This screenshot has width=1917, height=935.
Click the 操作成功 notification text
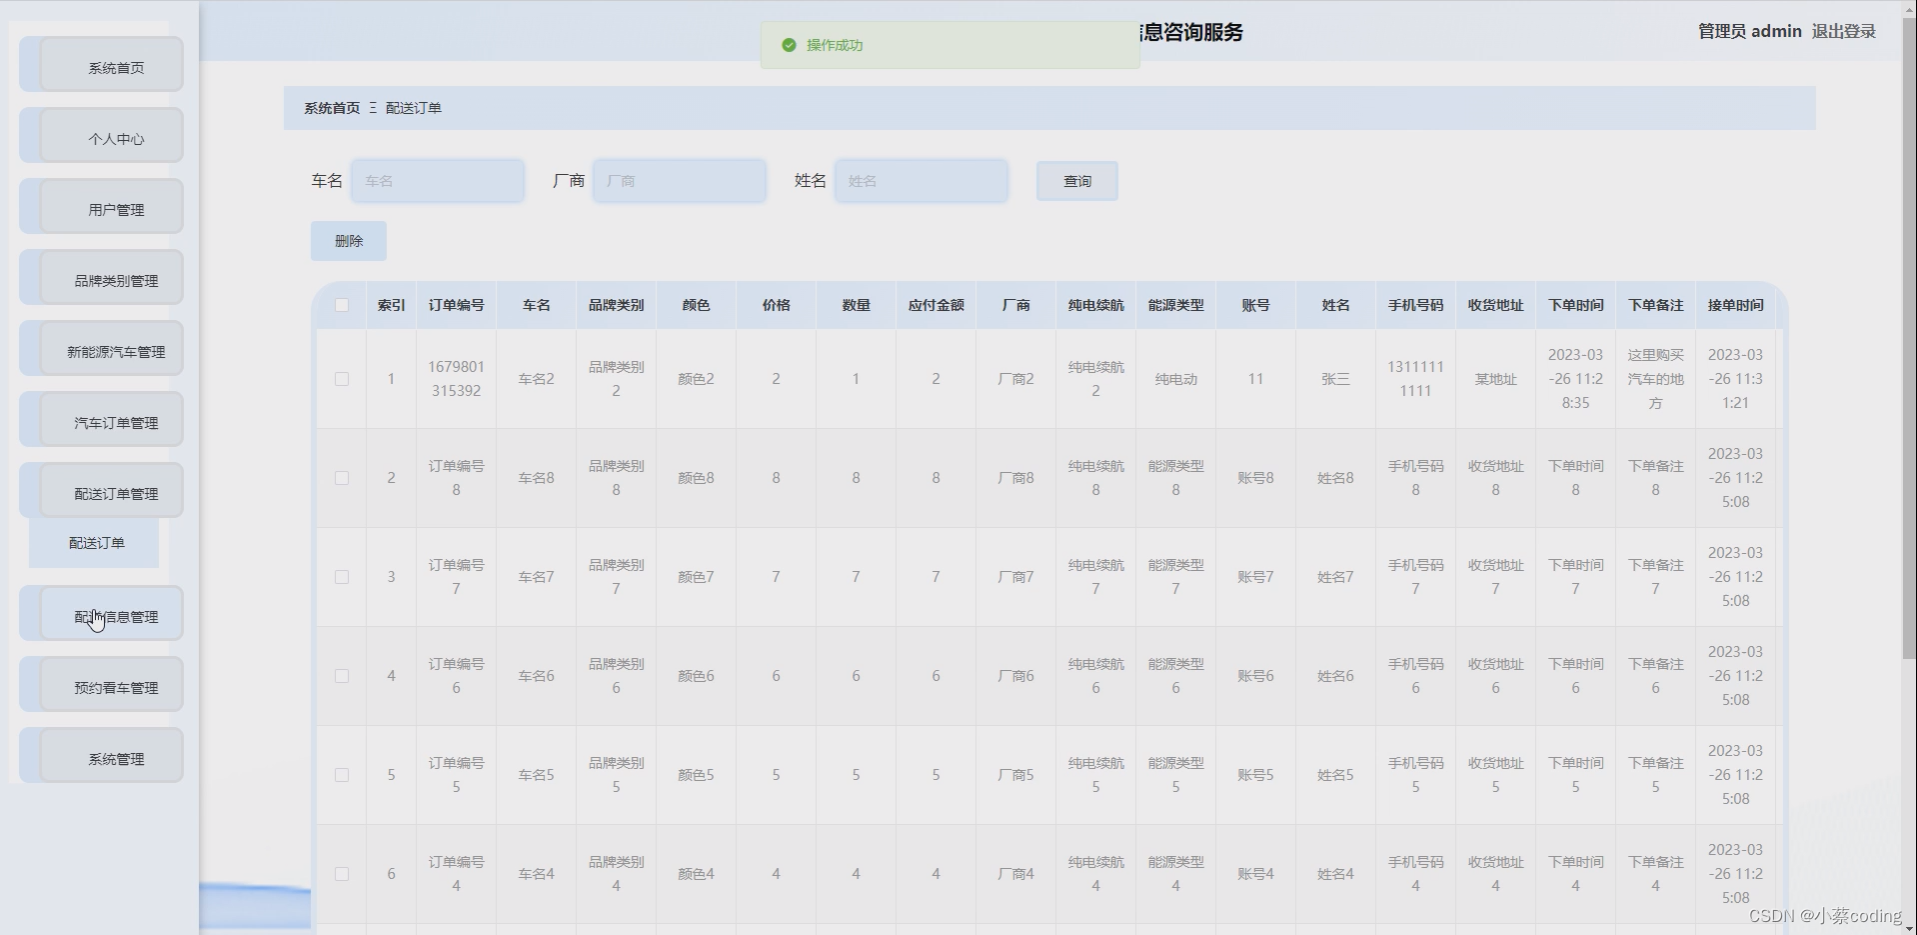tap(835, 45)
